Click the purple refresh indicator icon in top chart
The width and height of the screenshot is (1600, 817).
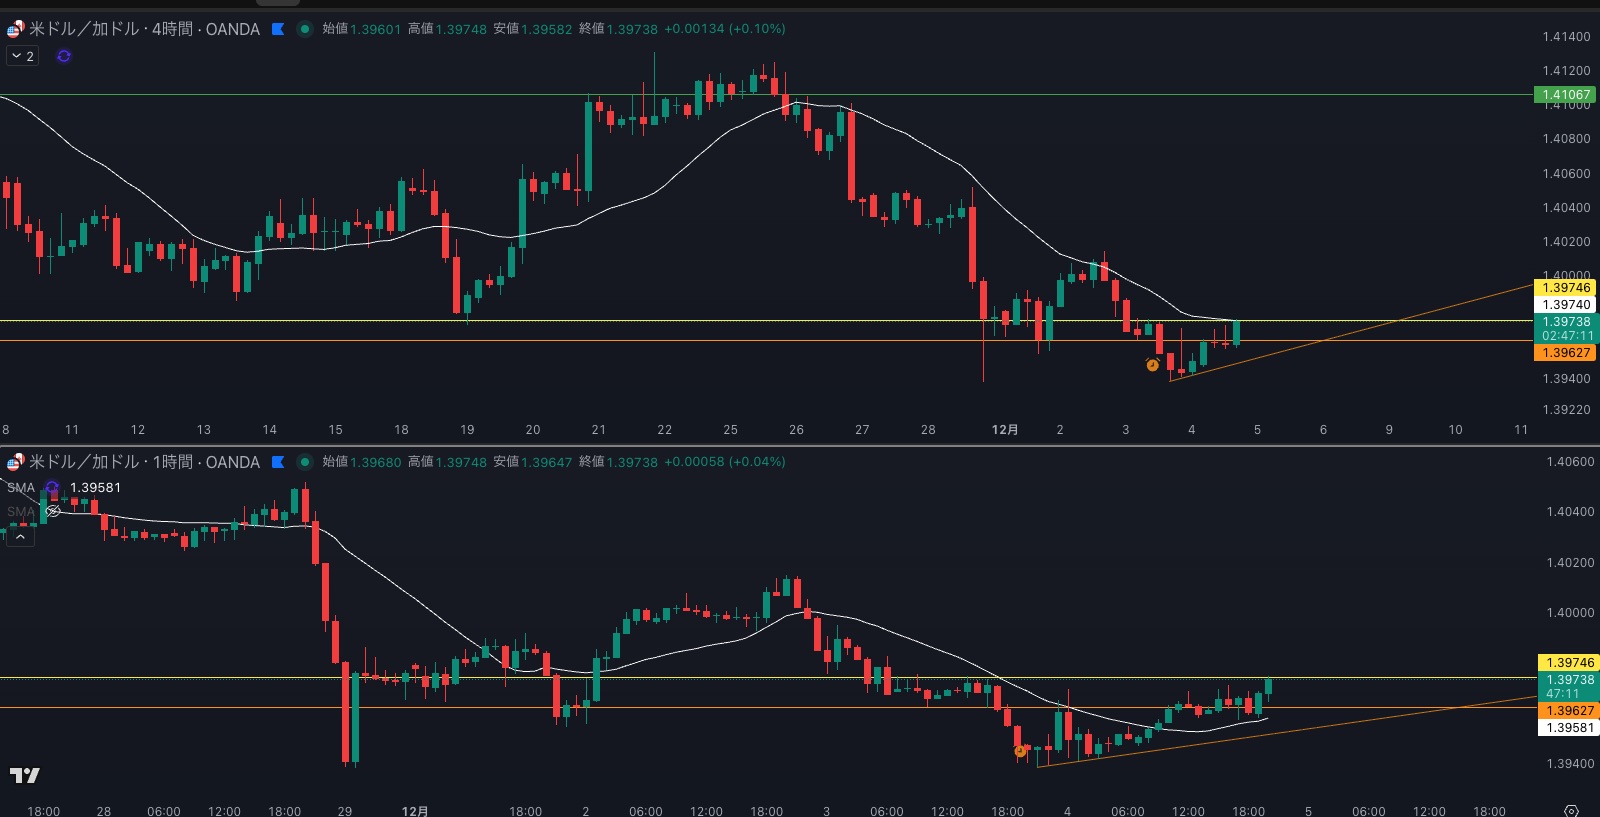tap(64, 56)
